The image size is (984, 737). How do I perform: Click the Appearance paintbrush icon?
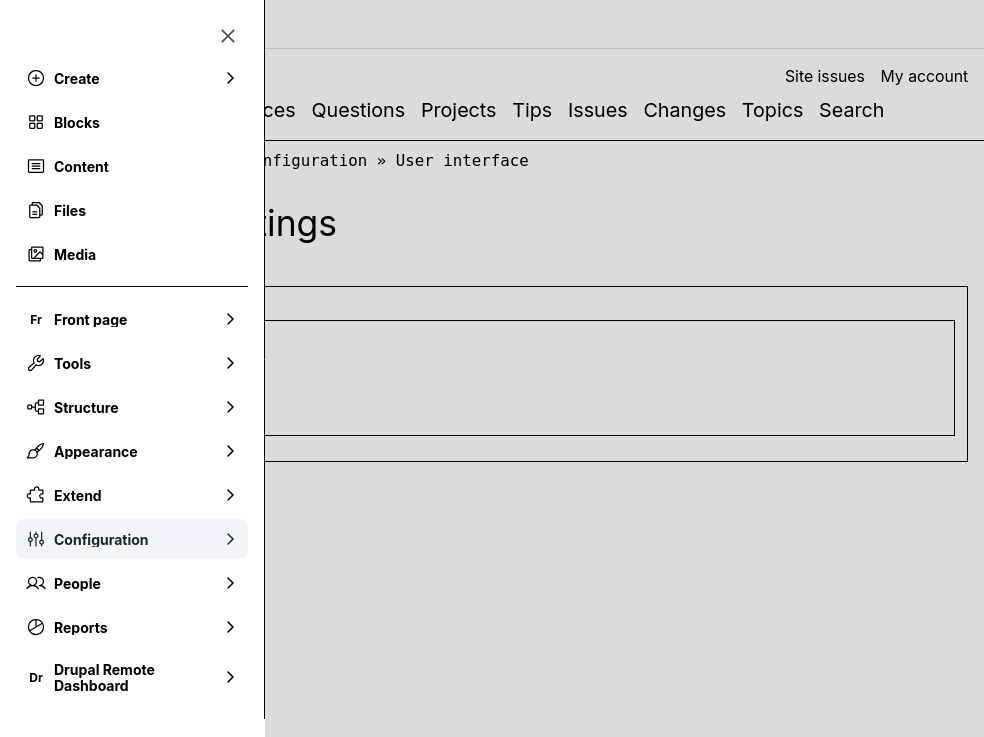tap(36, 451)
